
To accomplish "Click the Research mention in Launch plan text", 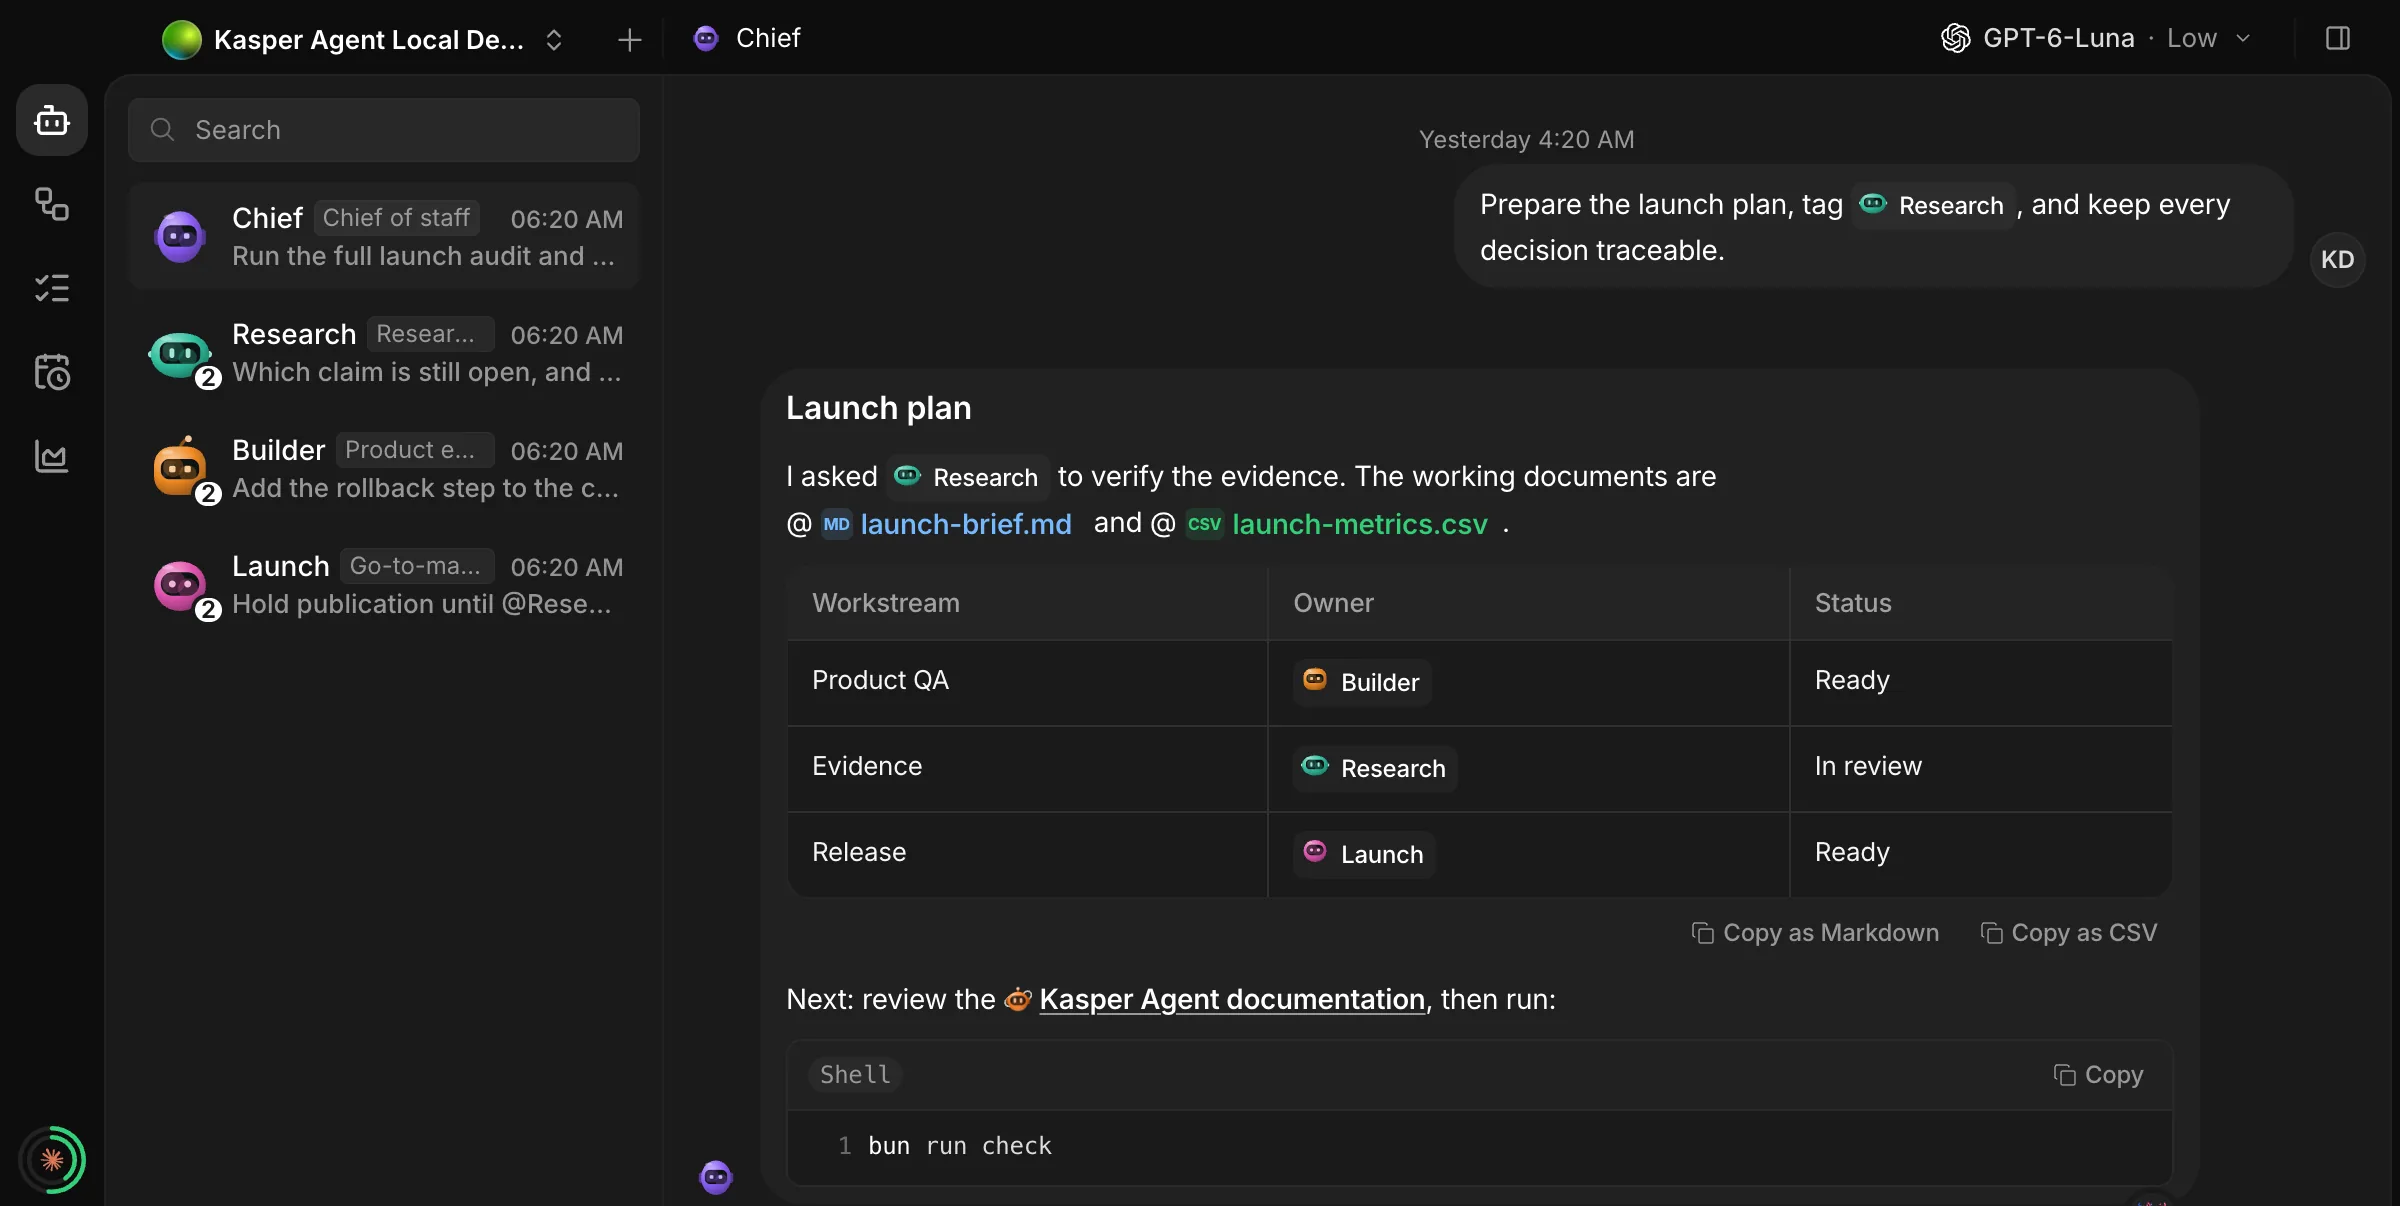I will (967, 477).
